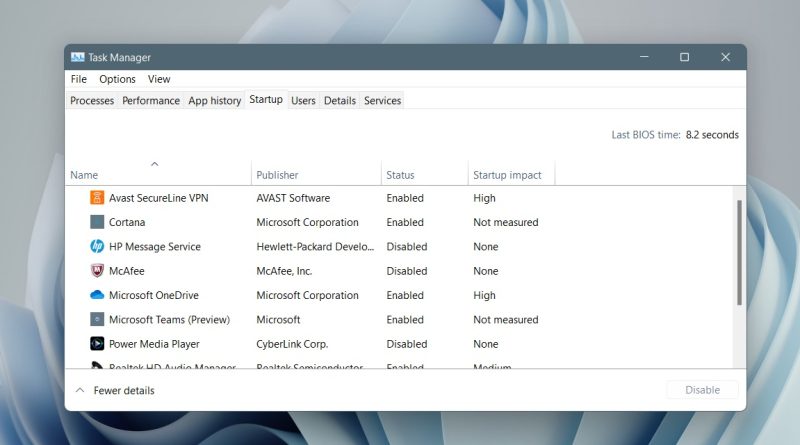Image resolution: width=800 pixels, height=445 pixels.
Task: Click the Last BIOS time 8.2 seconds value
Action: (712, 135)
